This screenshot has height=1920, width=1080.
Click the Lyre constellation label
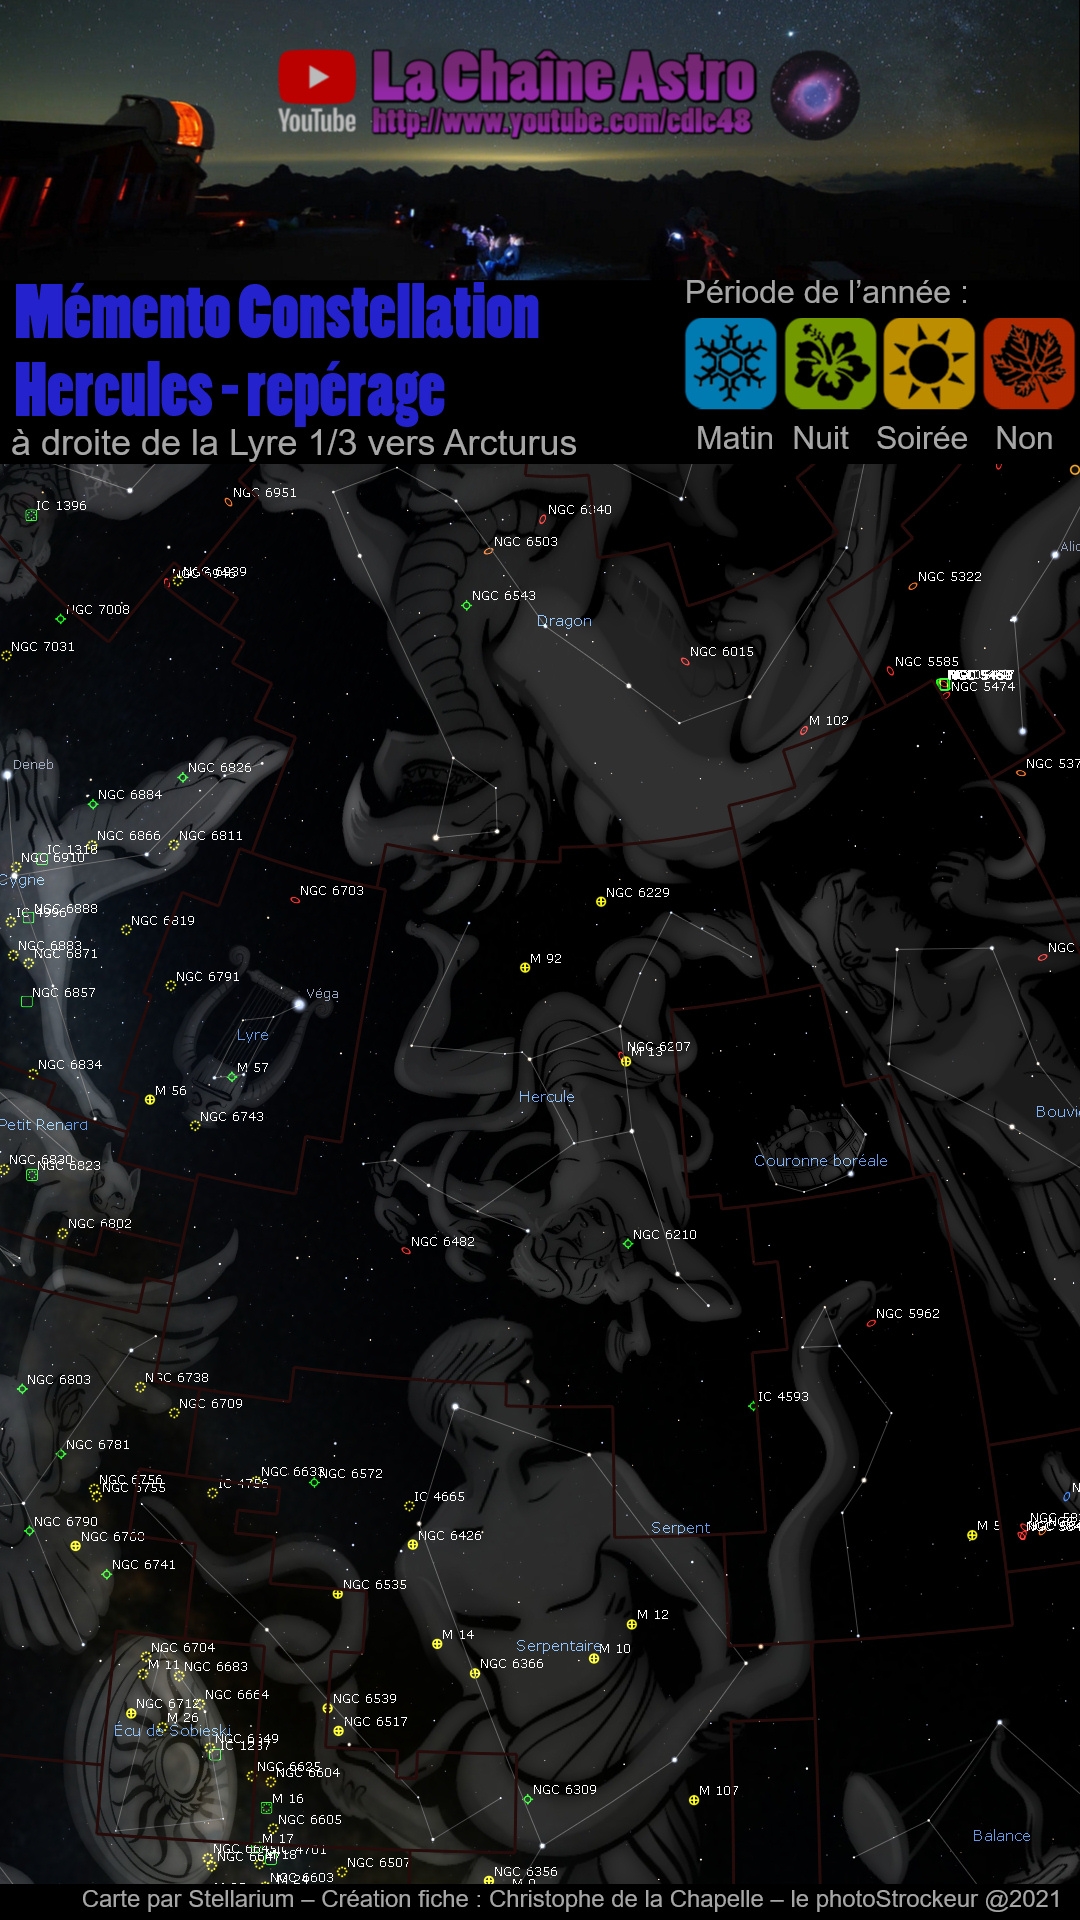click(253, 1035)
